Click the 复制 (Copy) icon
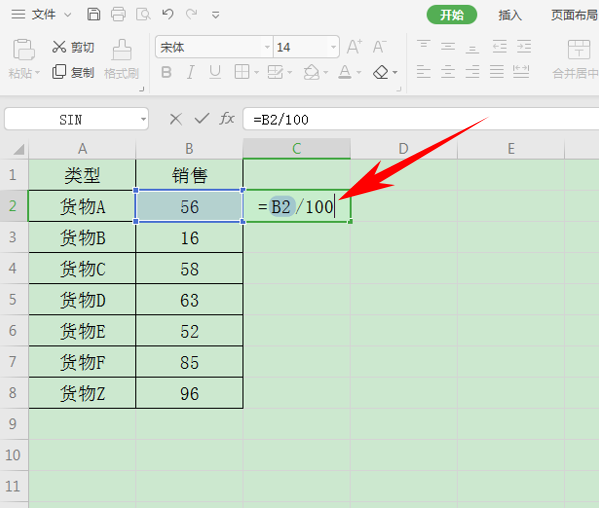599x512 pixels. pyautogui.click(x=59, y=72)
